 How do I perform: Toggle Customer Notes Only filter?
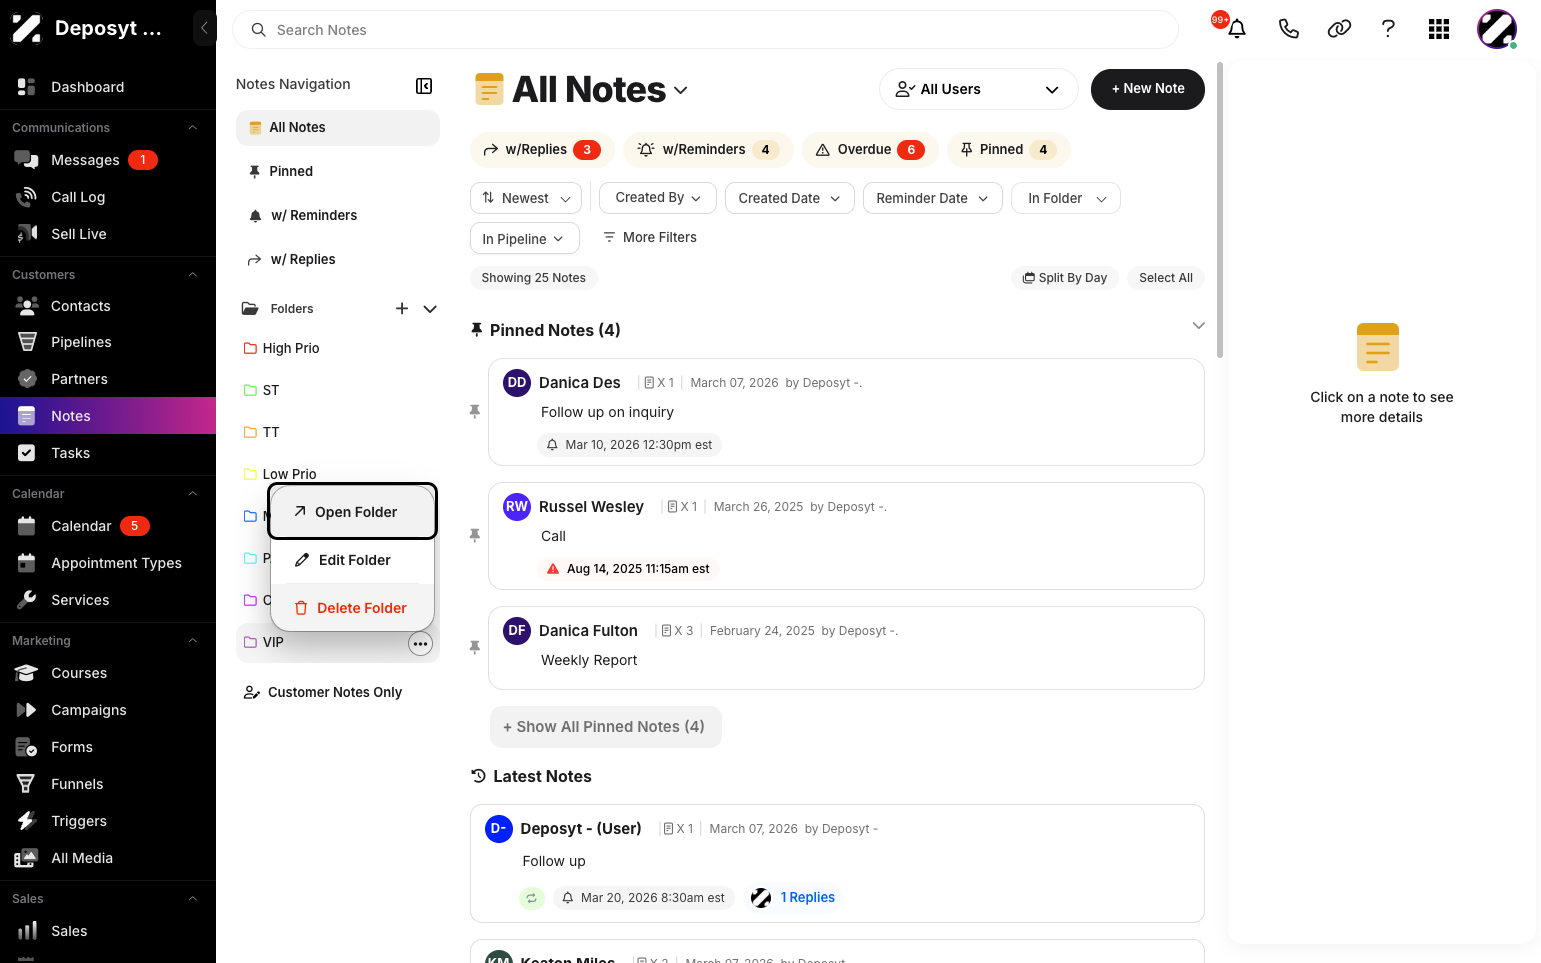[x=324, y=692]
